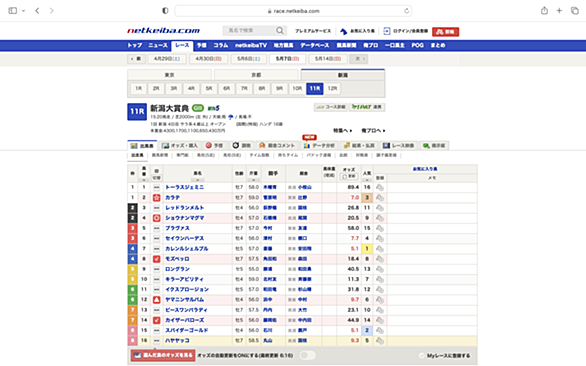Switch to オッズ・購入 tab
This screenshot has width=586, height=366.
click(x=180, y=145)
